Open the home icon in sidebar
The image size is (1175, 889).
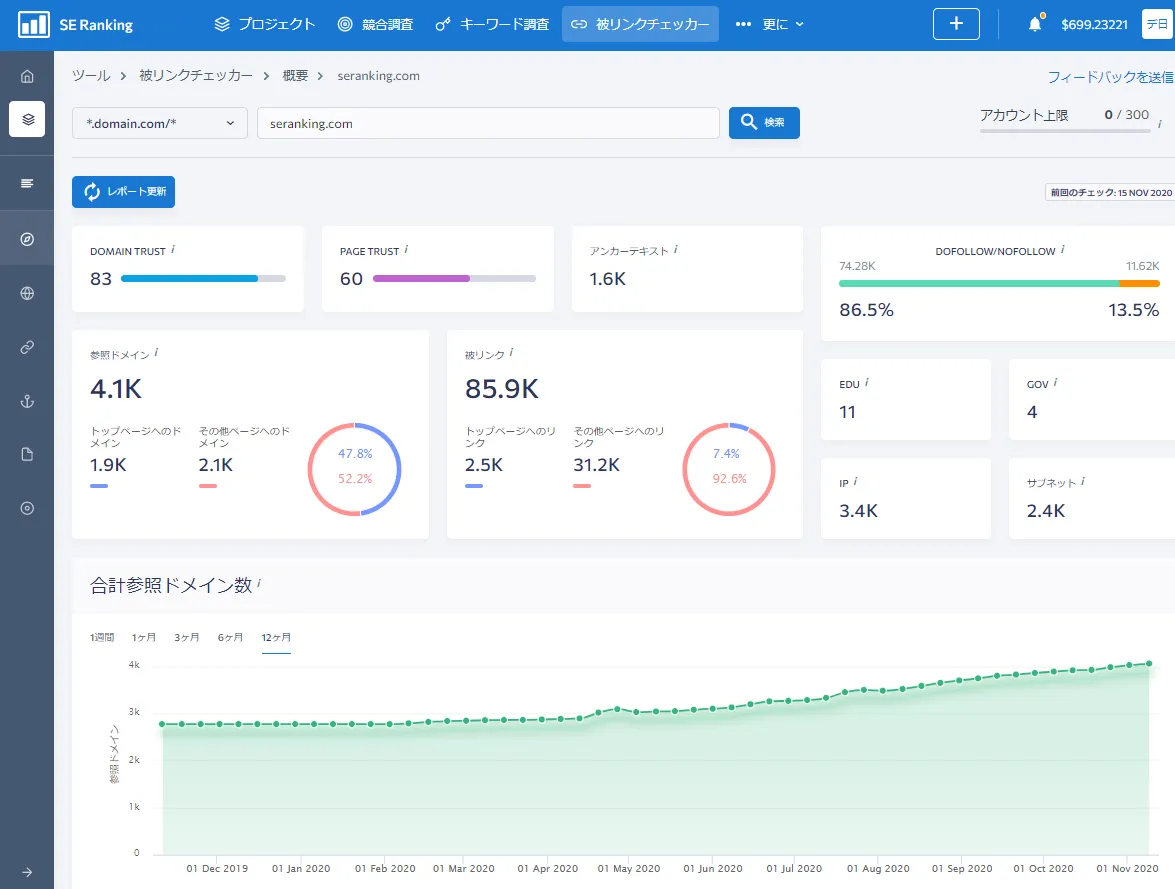[27, 76]
